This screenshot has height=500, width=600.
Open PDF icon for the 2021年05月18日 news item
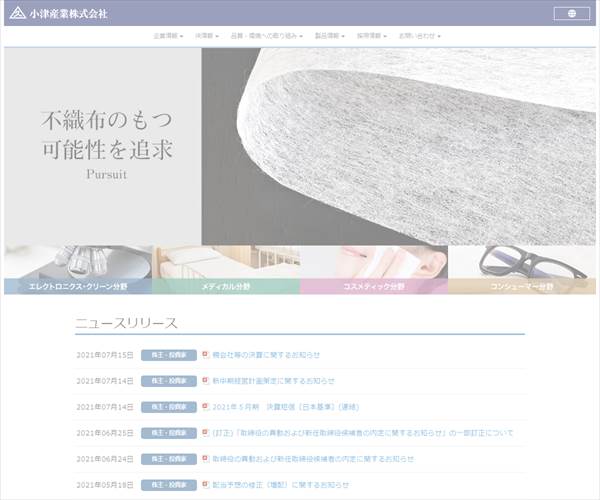pyautogui.click(x=205, y=485)
